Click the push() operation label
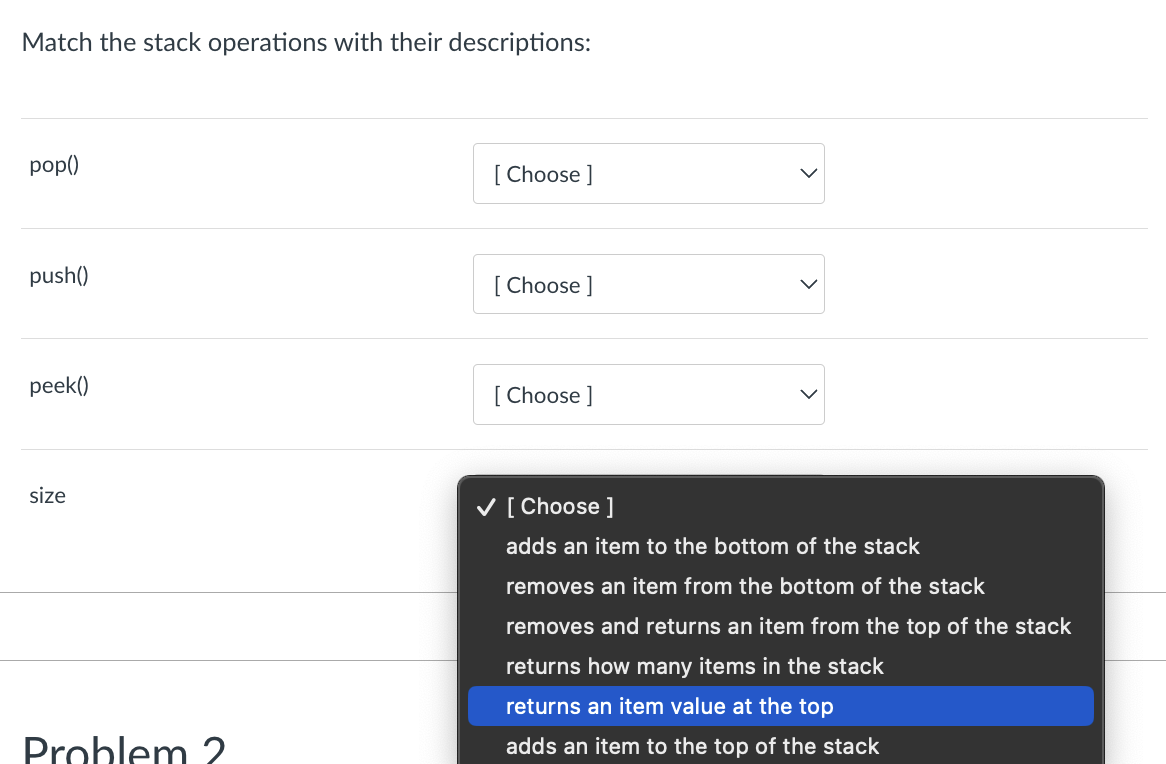Image resolution: width=1166 pixels, height=764 pixels. (59, 276)
